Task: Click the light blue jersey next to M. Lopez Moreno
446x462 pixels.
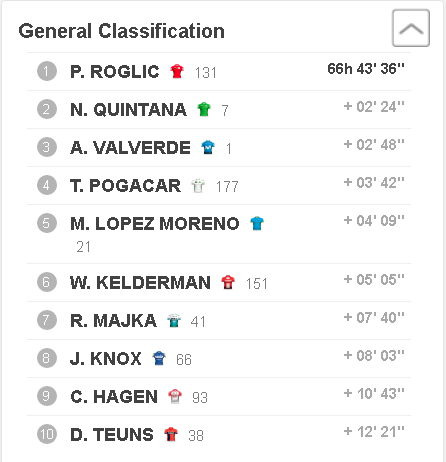Action: pos(257,223)
